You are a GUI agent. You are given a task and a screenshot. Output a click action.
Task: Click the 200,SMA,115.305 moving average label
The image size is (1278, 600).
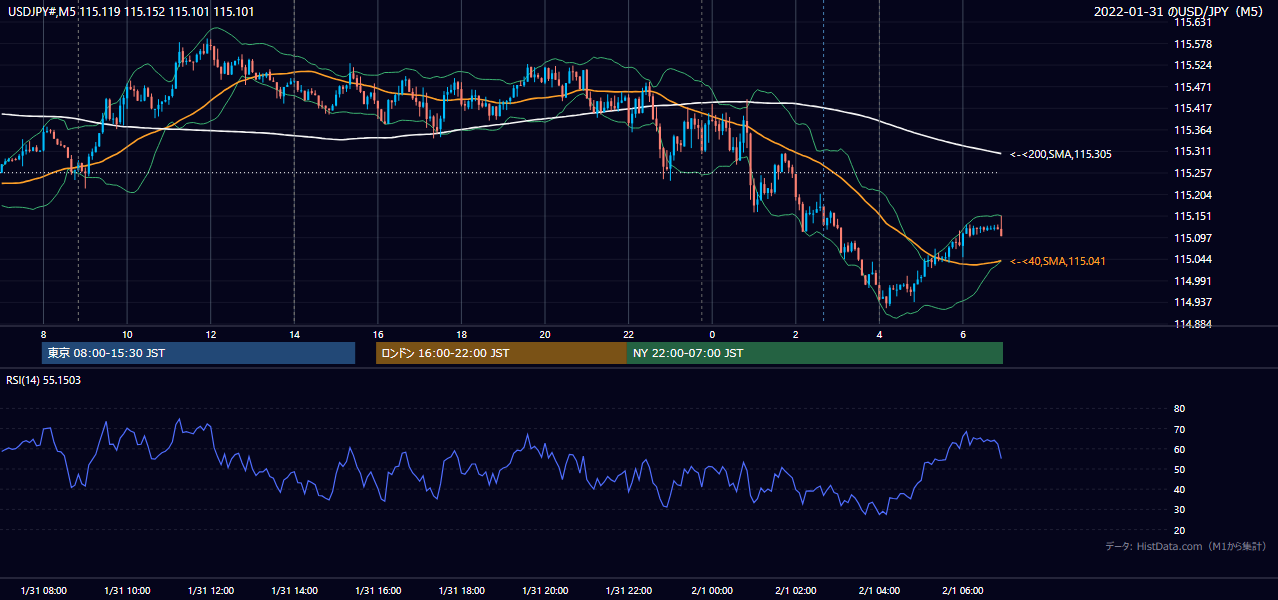click(x=1061, y=154)
